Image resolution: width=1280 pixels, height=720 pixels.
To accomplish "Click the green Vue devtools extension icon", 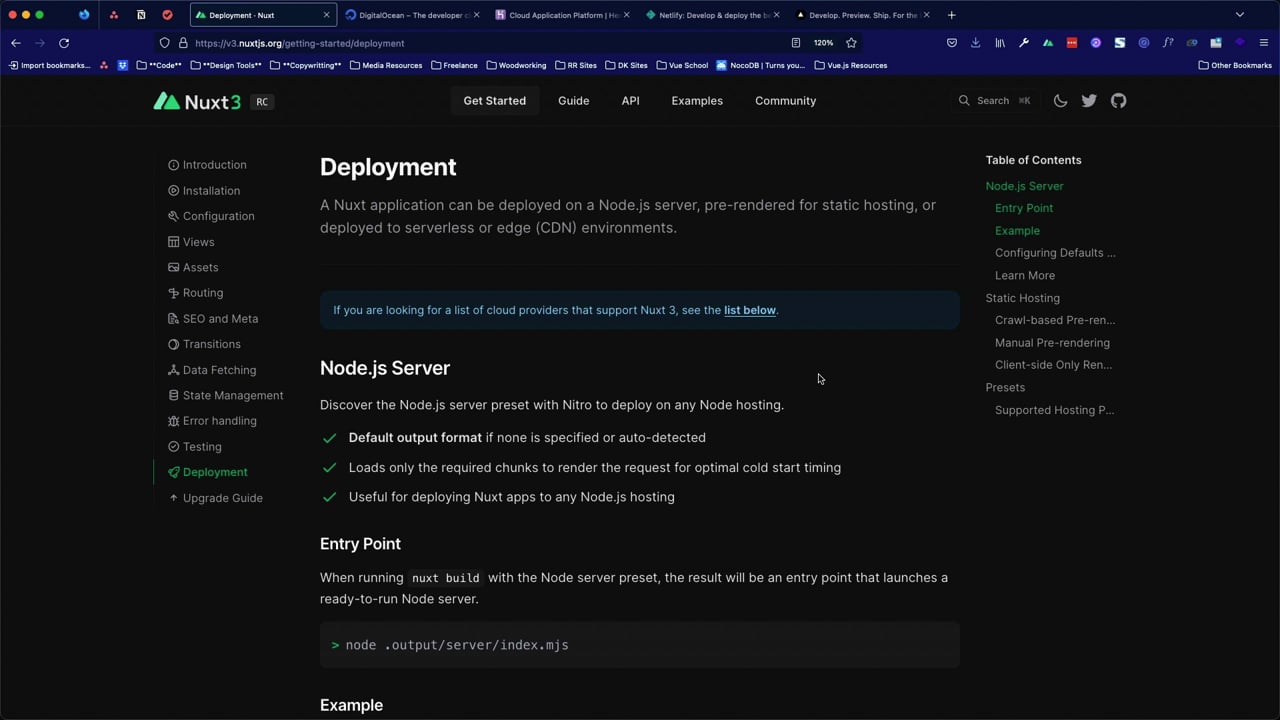I will tap(1048, 43).
